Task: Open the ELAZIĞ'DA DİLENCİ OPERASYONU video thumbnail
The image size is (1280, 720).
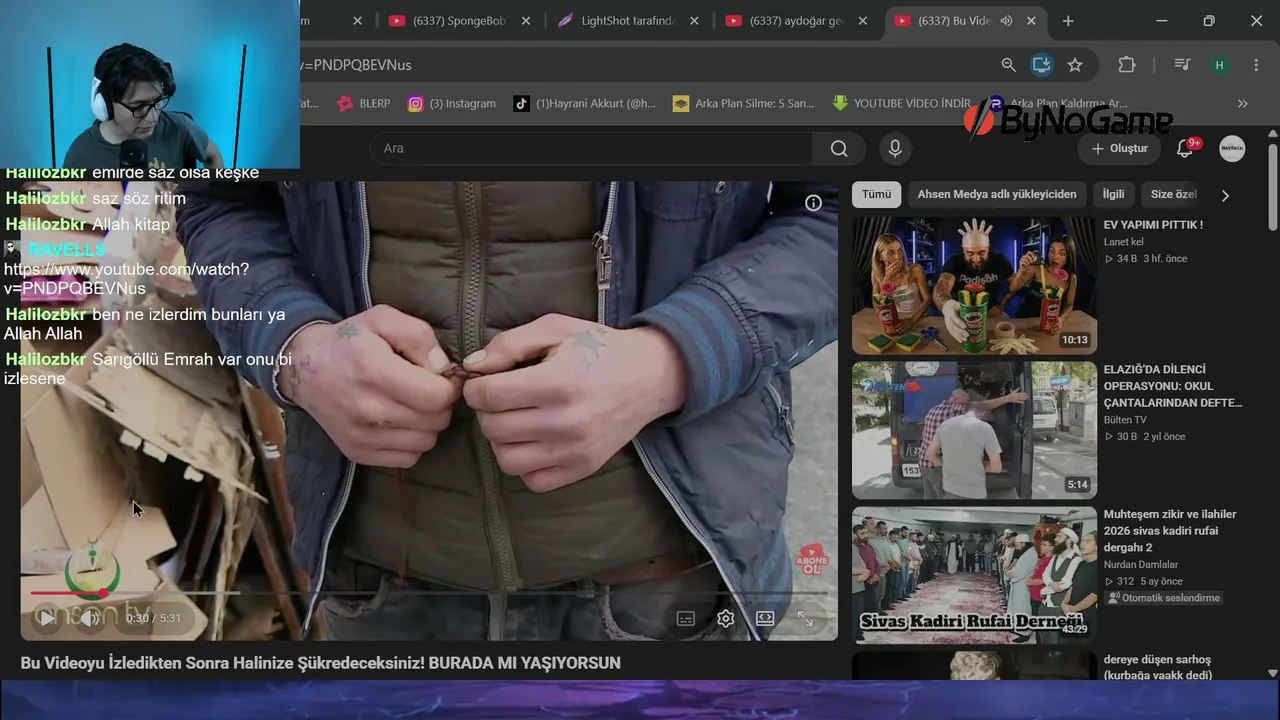Action: point(974,430)
